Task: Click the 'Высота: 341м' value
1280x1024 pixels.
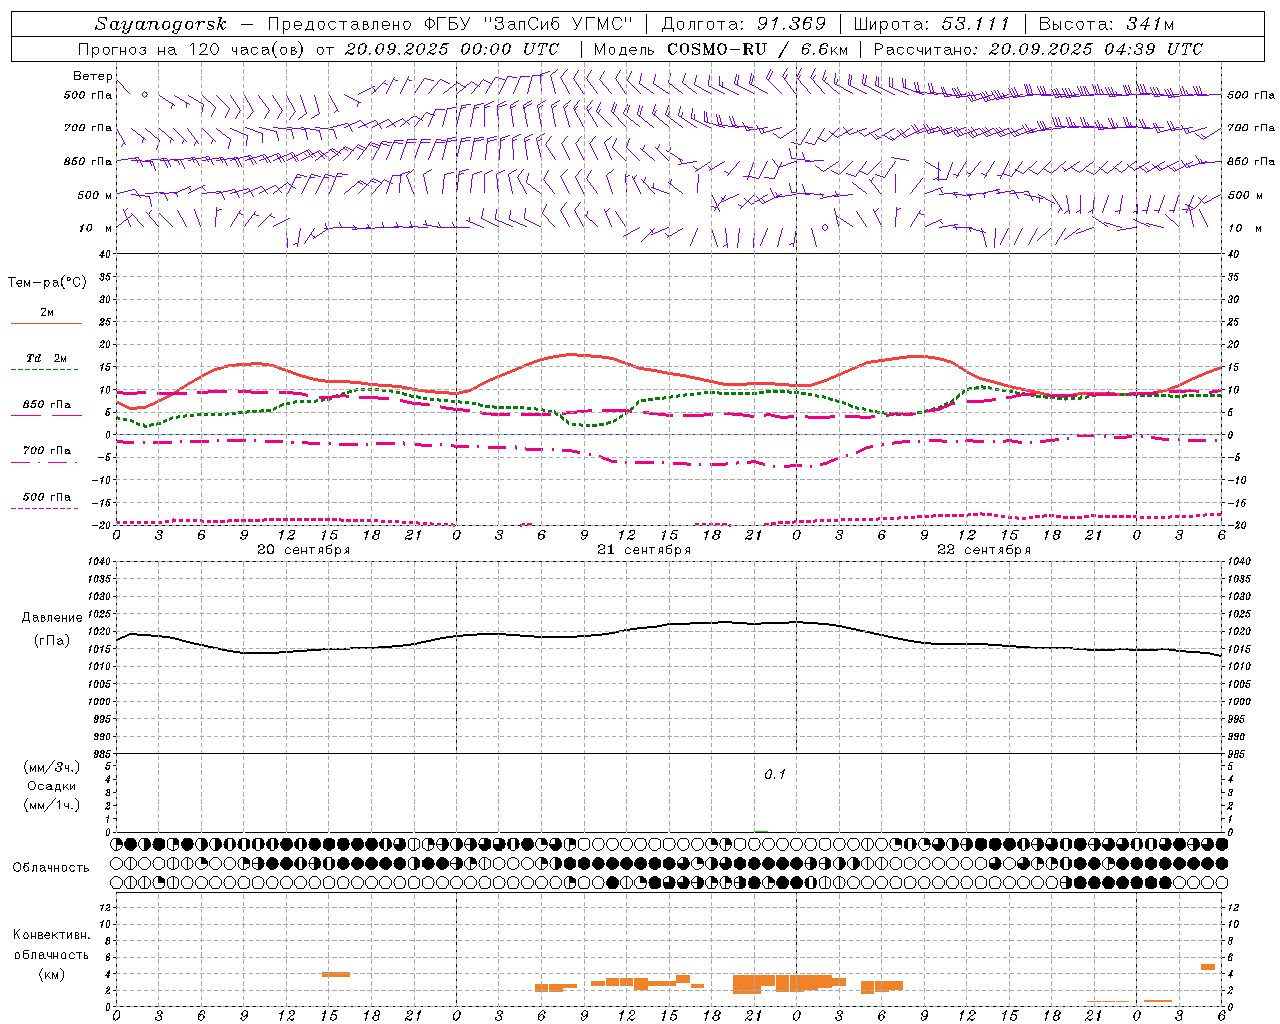Action: (x=1106, y=24)
